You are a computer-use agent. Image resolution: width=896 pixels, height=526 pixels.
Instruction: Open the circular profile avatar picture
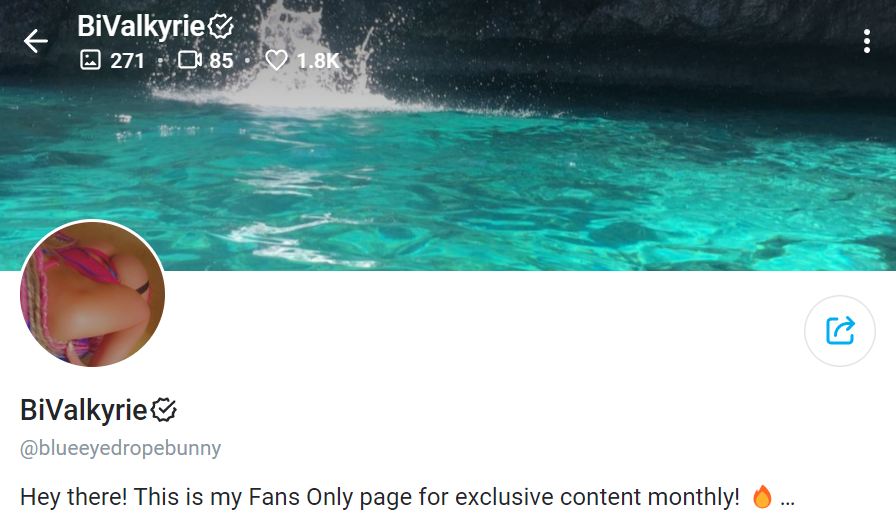coord(93,293)
